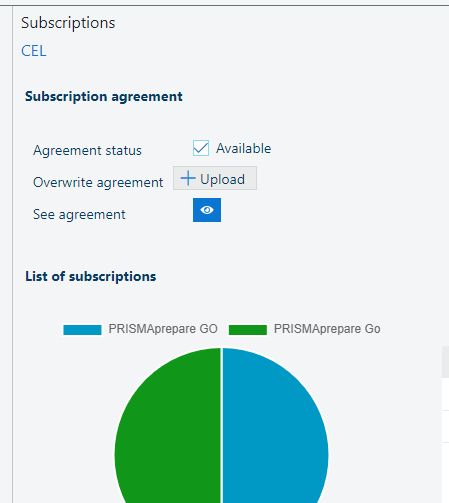Click the white table row at right edge
The image size is (449, 503).
pyautogui.click(x=445, y=394)
